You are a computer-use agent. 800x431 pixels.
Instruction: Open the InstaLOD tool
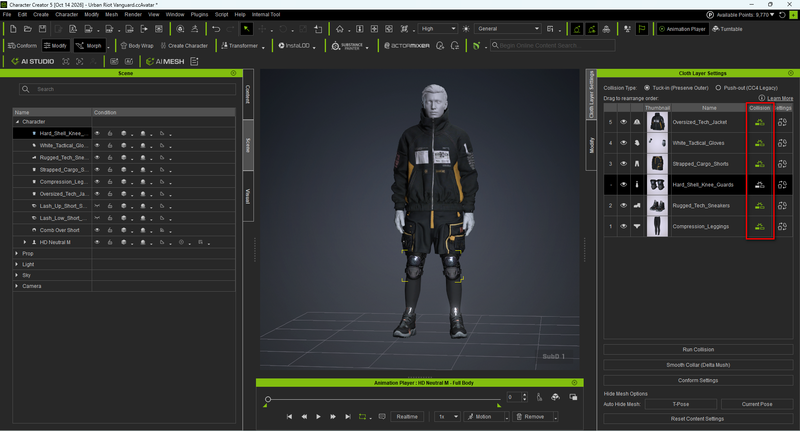coord(294,46)
